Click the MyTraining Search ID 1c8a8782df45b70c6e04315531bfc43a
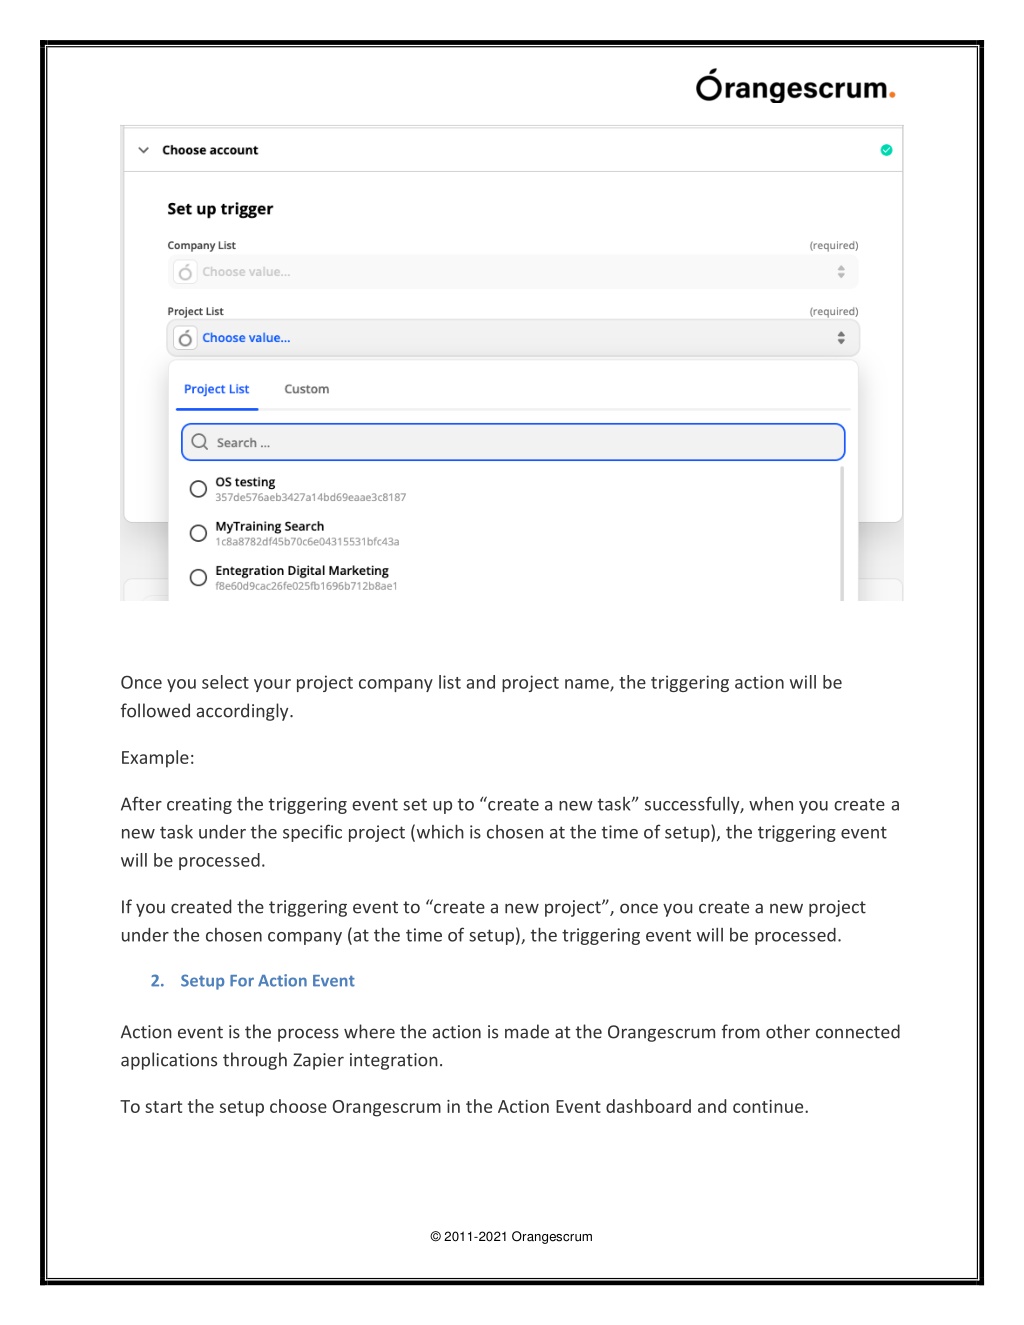 tap(307, 542)
